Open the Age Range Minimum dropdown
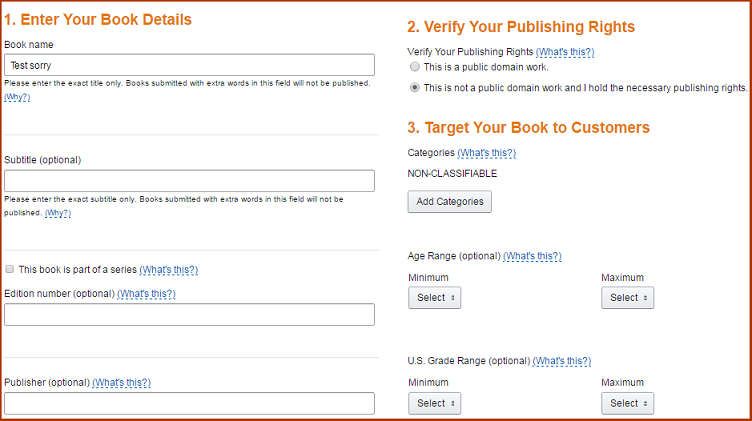This screenshot has height=421, width=752. pos(435,297)
